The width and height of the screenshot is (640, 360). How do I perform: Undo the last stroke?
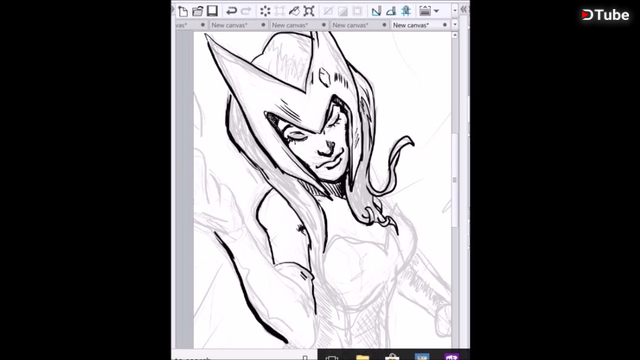pos(231,11)
